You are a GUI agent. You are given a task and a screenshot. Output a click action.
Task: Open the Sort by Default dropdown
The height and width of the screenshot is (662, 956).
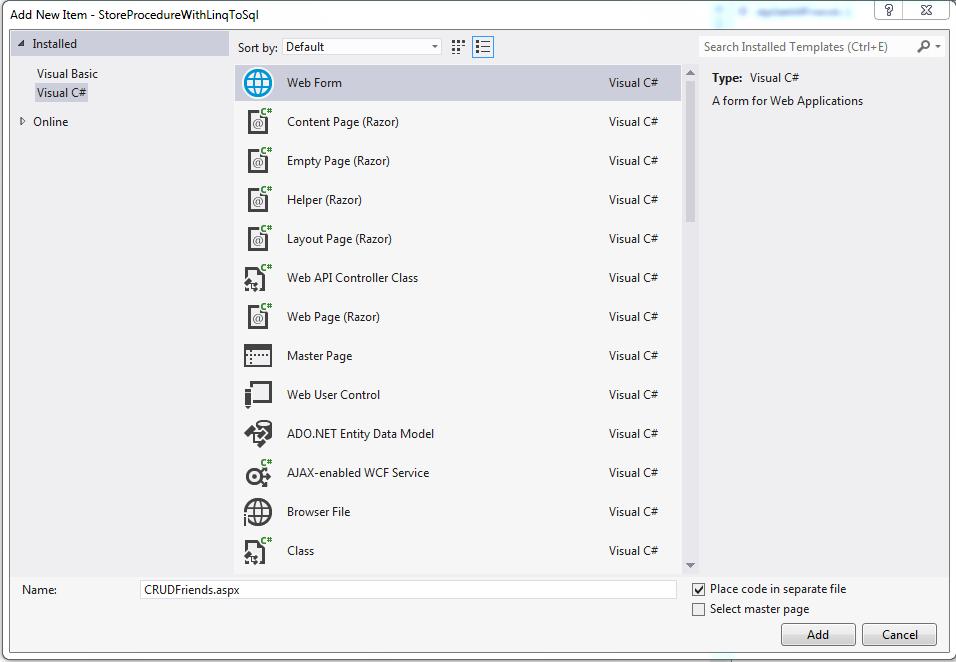click(362, 47)
